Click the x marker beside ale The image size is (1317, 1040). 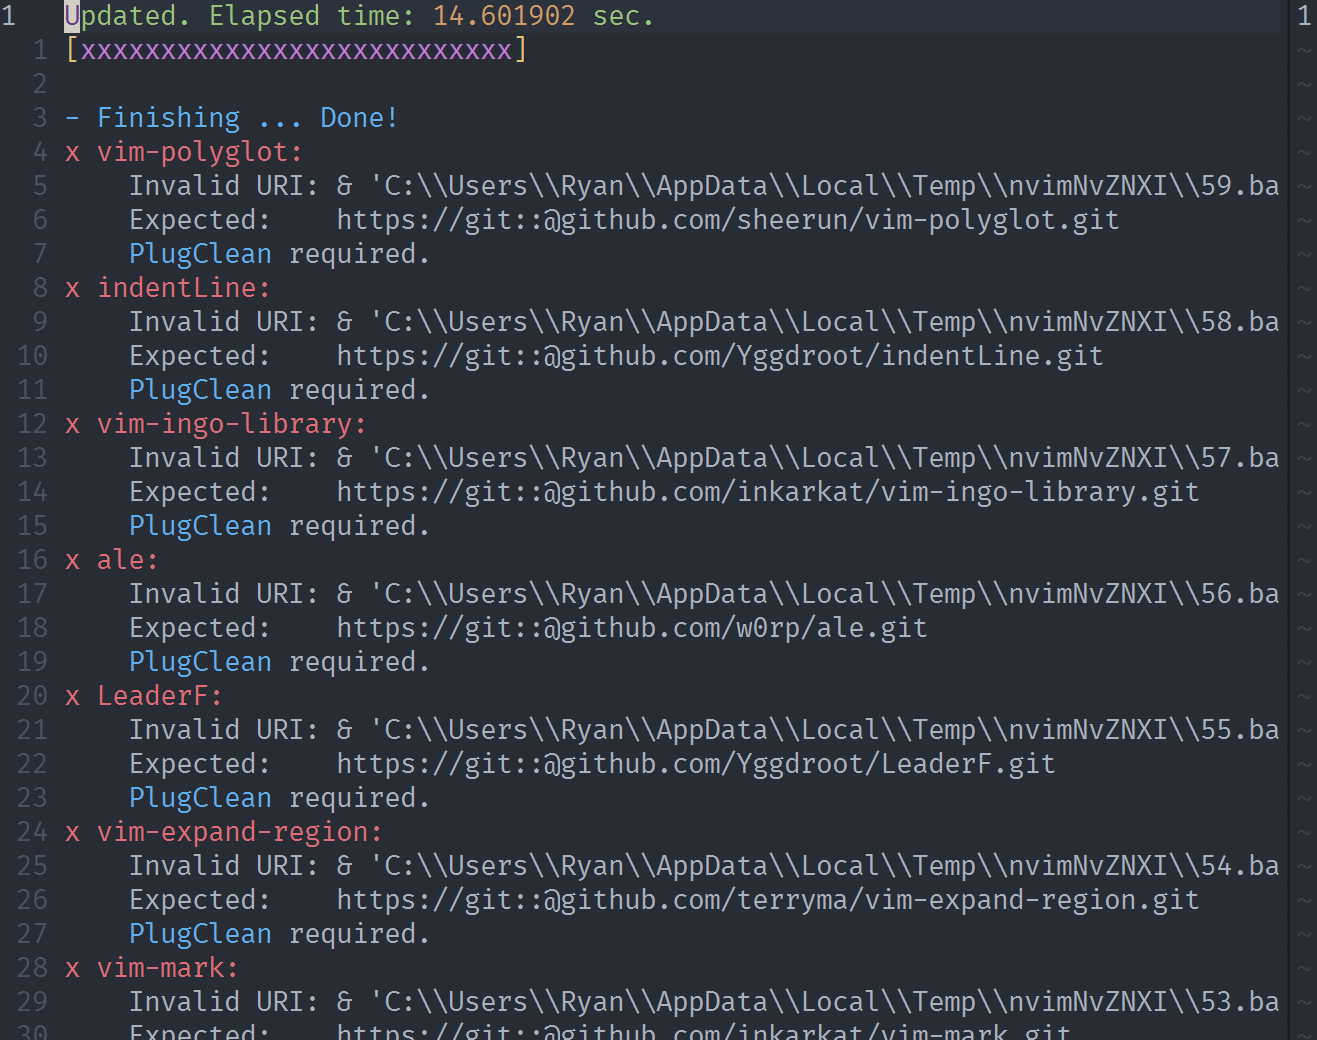tap(71, 559)
